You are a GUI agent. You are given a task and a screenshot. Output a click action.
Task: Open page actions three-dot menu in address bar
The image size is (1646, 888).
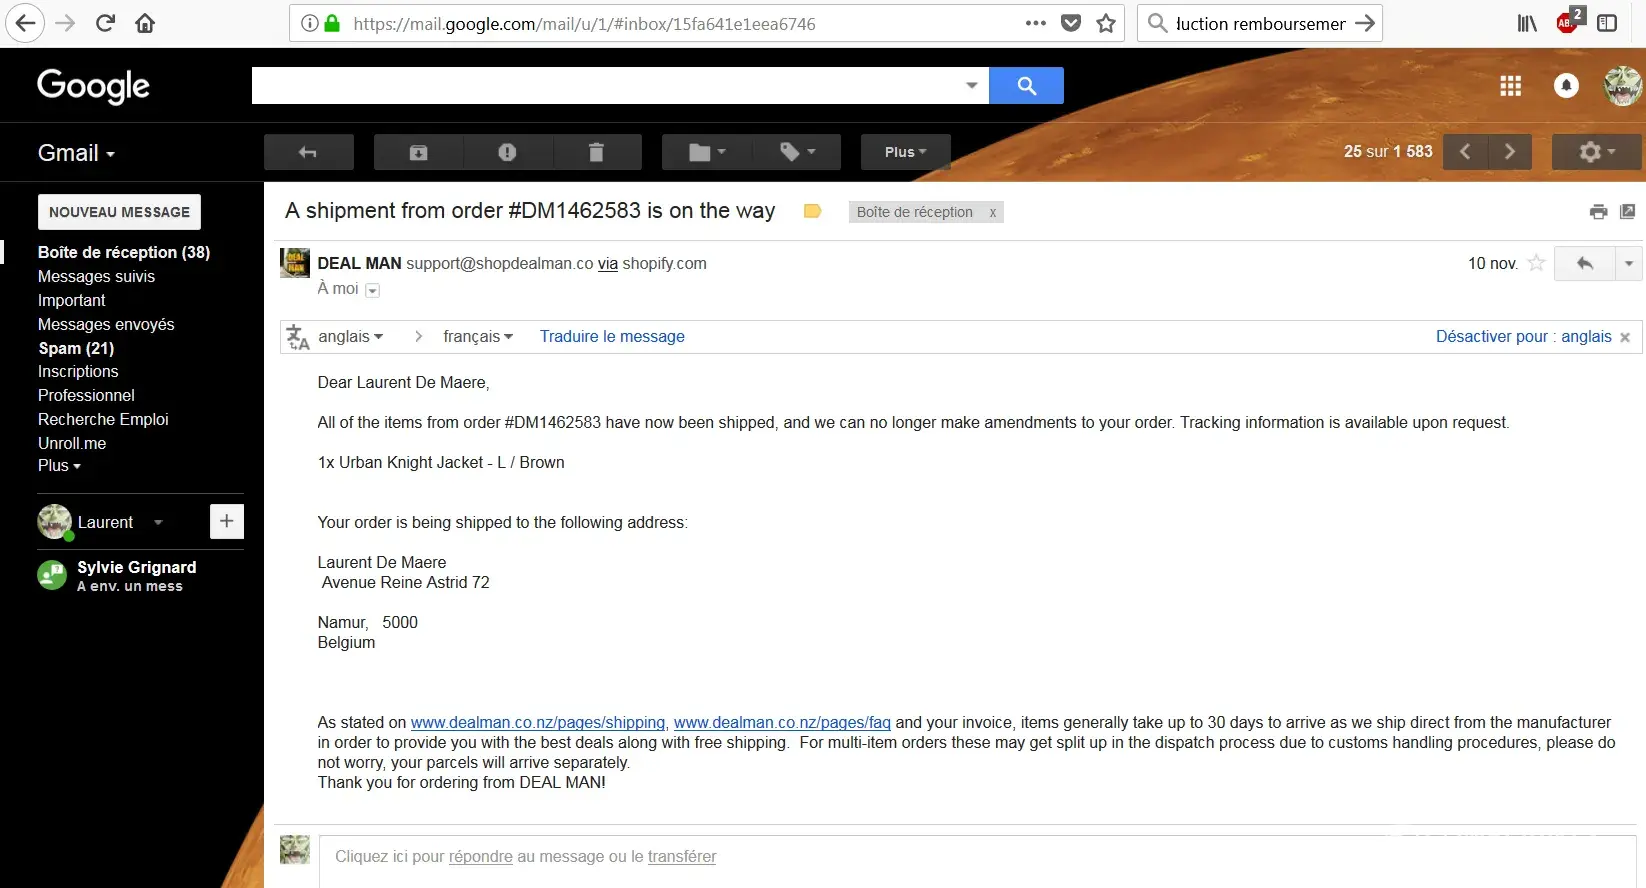(x=1036, y=23)
